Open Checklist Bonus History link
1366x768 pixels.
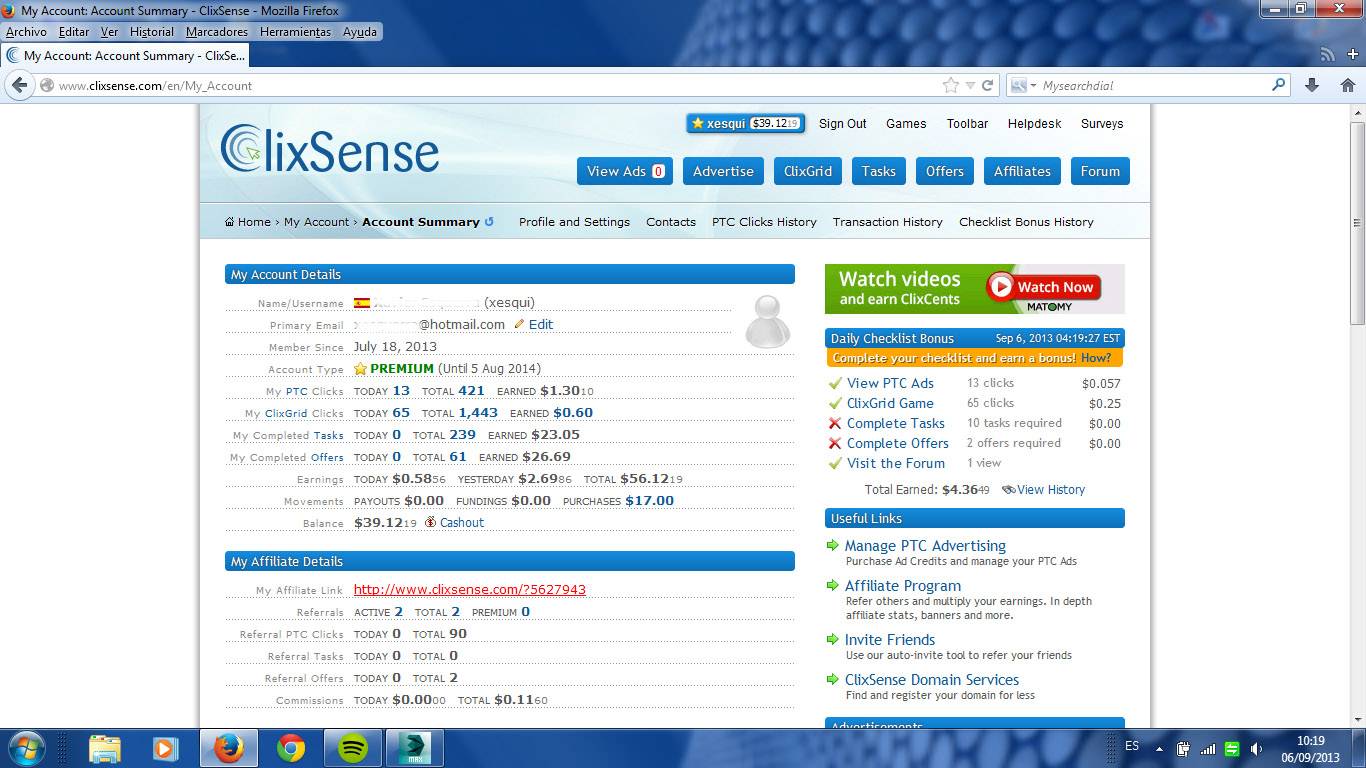pyautogui.click(x=1026, y=222)
